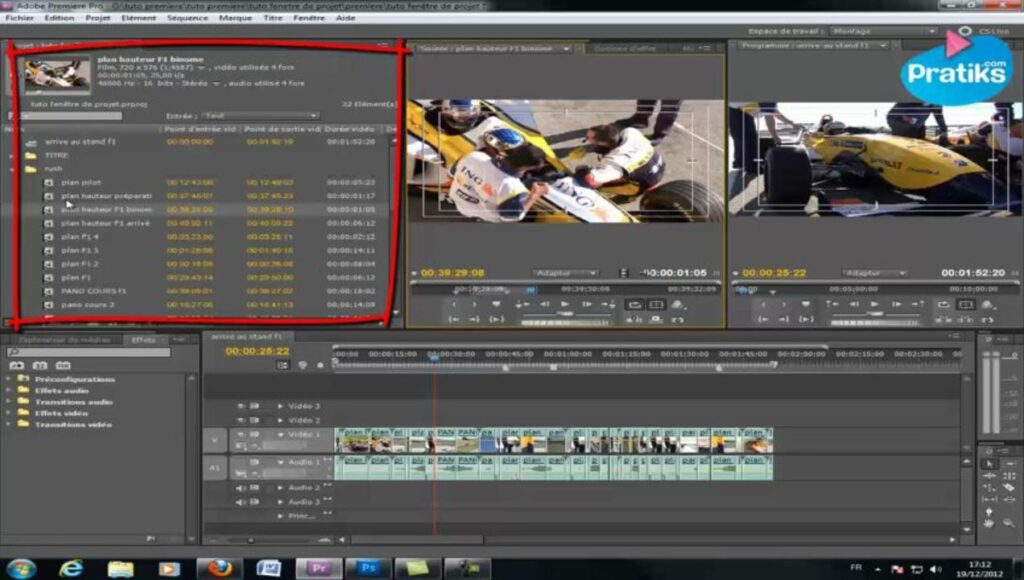
Task: Play the Program monitor sequence
Action: [874, 304]
